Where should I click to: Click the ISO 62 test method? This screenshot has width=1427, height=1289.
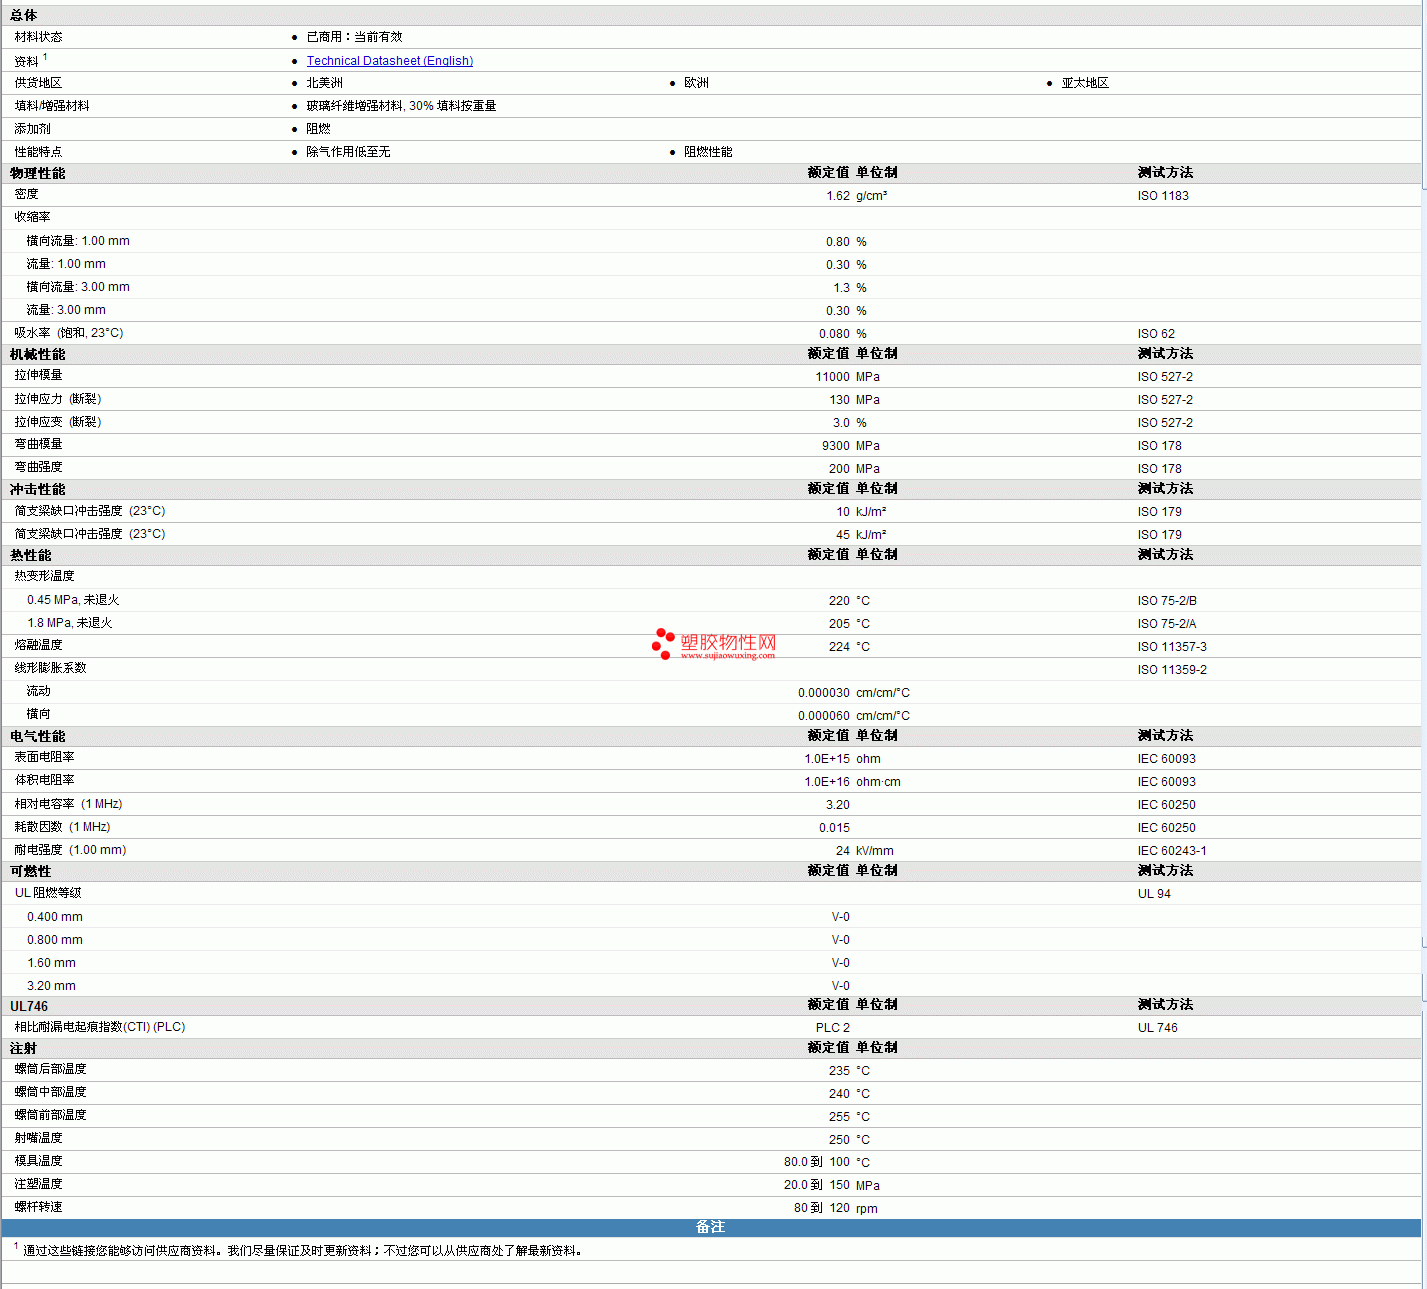pyautogui.click(x=1156, y=334)
